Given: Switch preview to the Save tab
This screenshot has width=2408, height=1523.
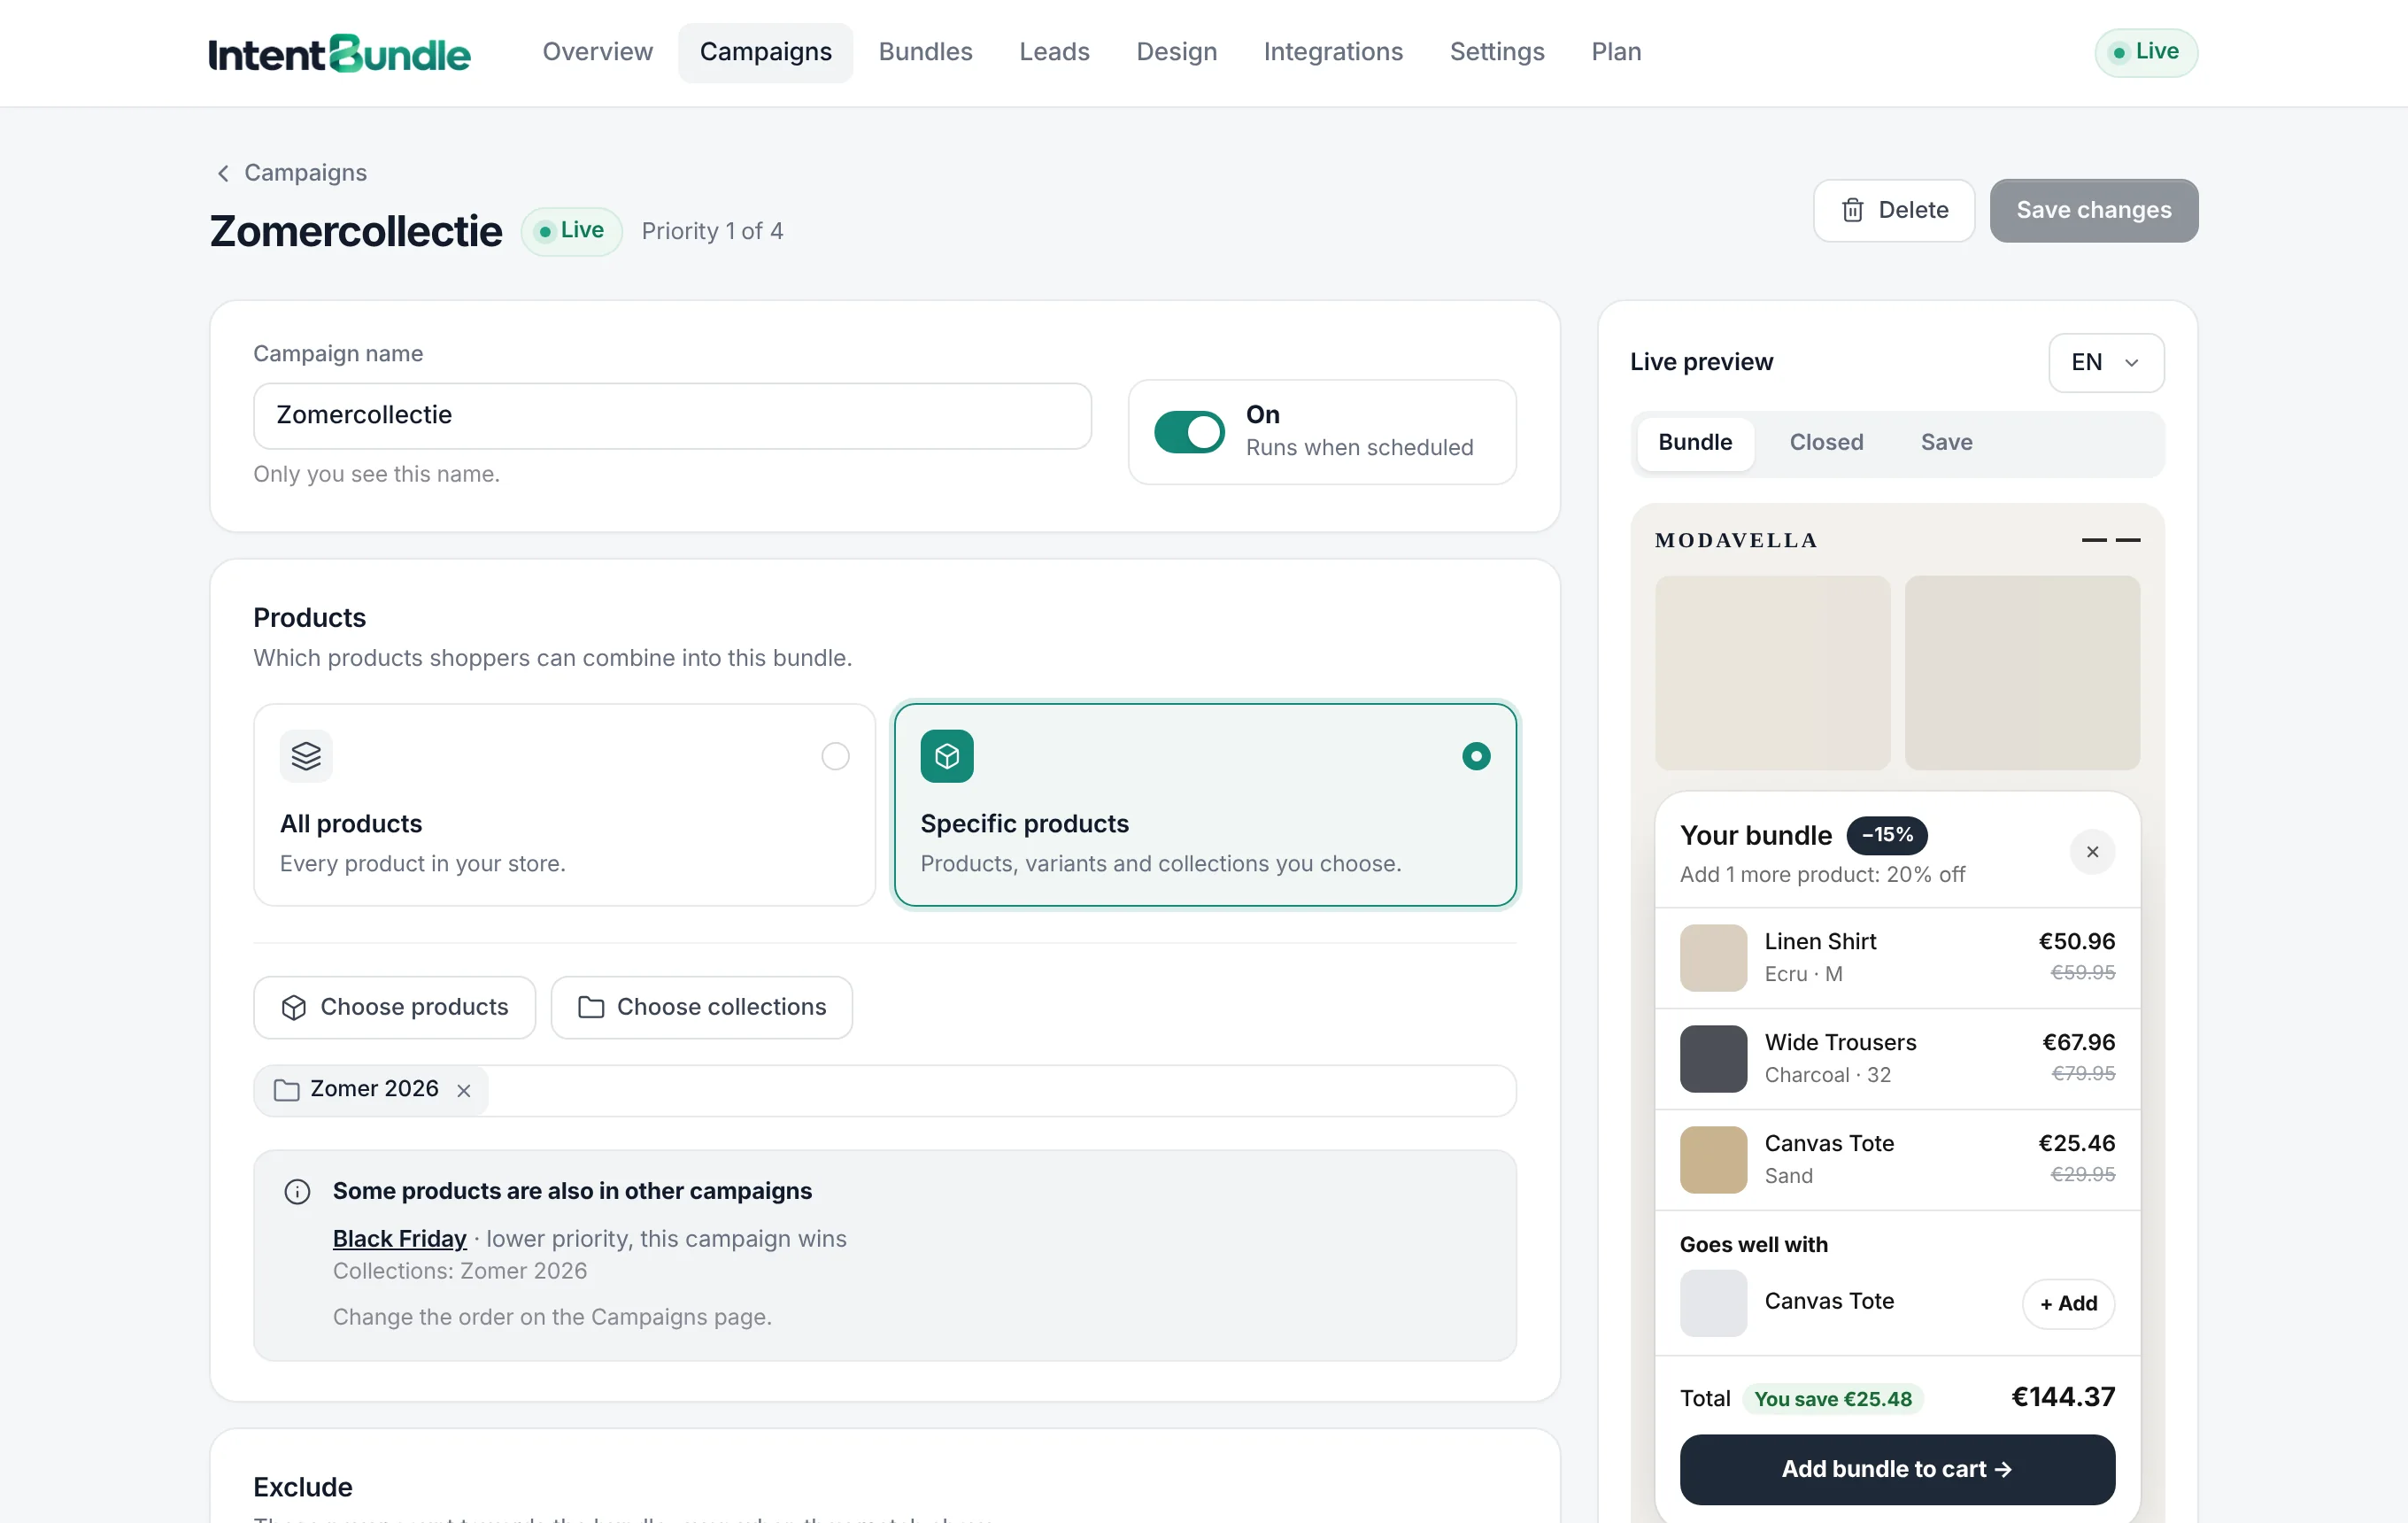Looking at the screenshot, I should [1946, 443].
